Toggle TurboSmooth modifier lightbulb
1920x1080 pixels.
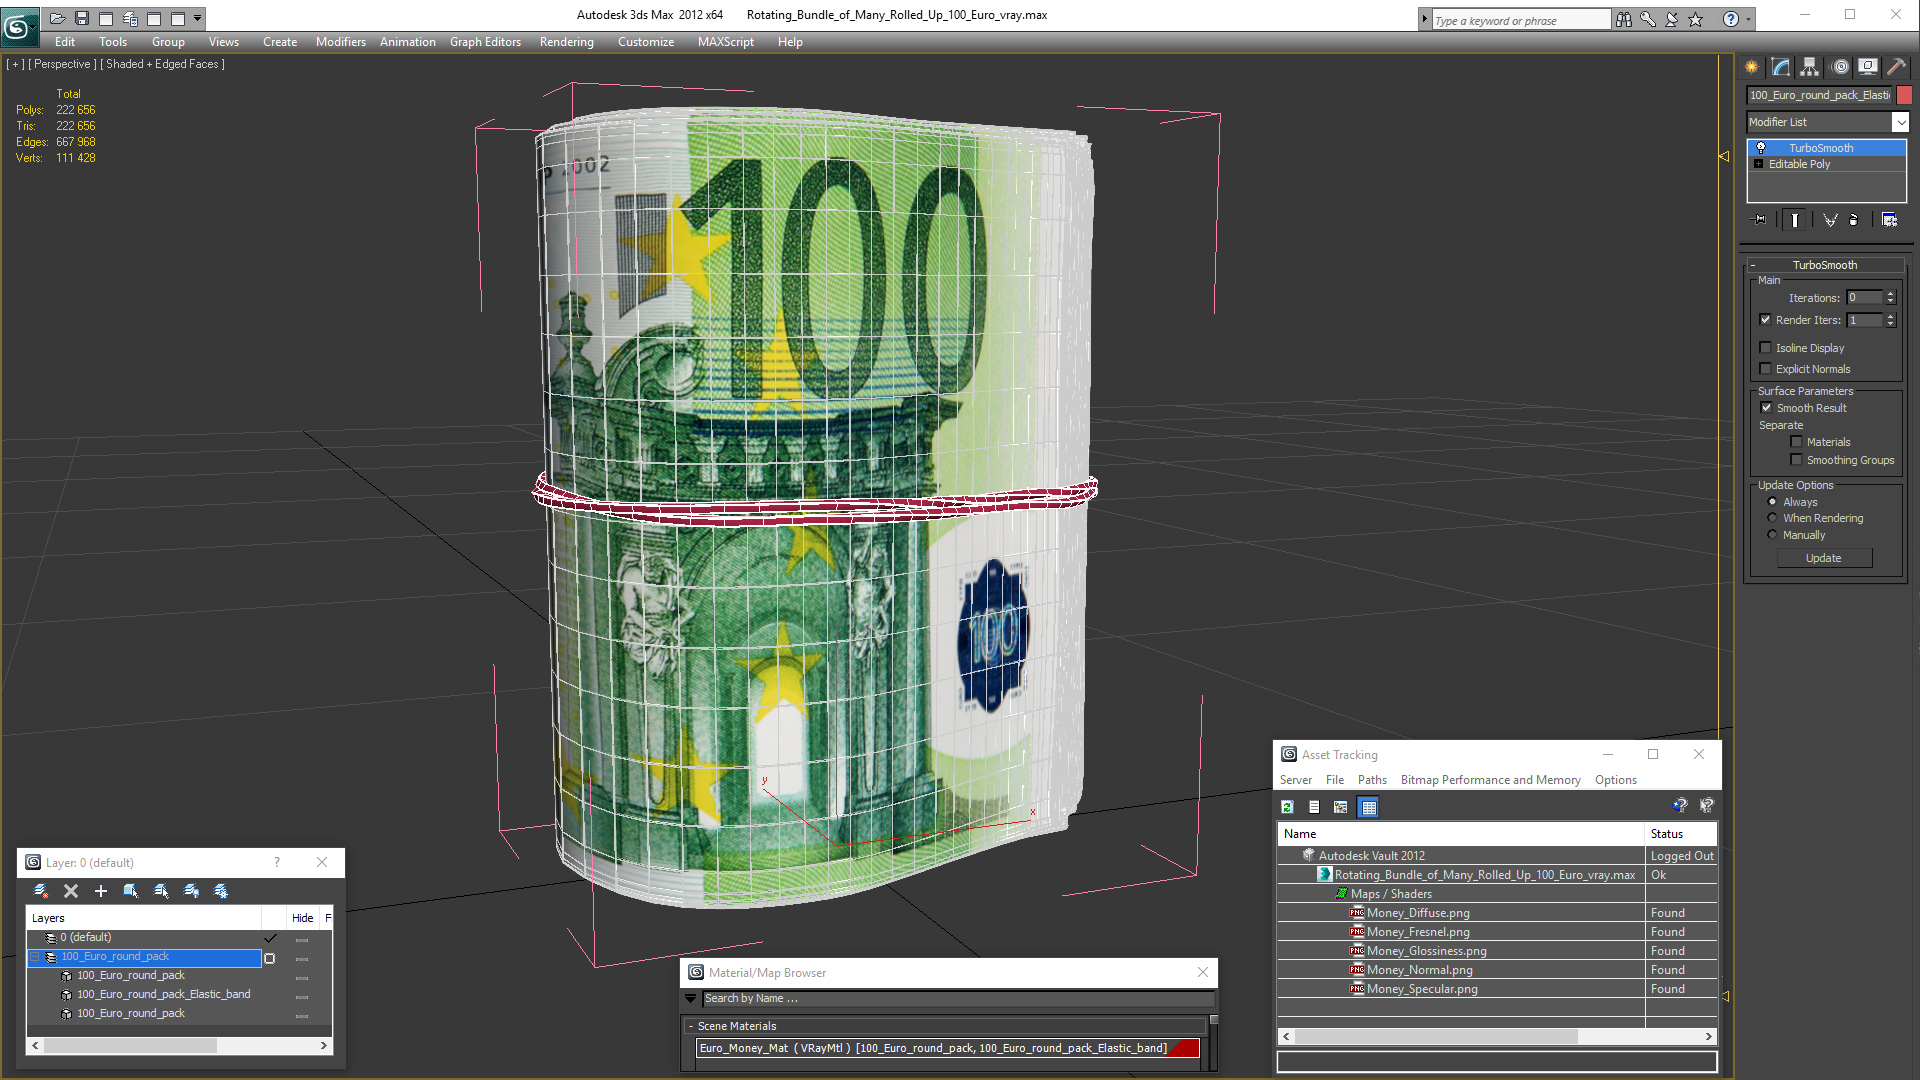tap(1761, 148)
